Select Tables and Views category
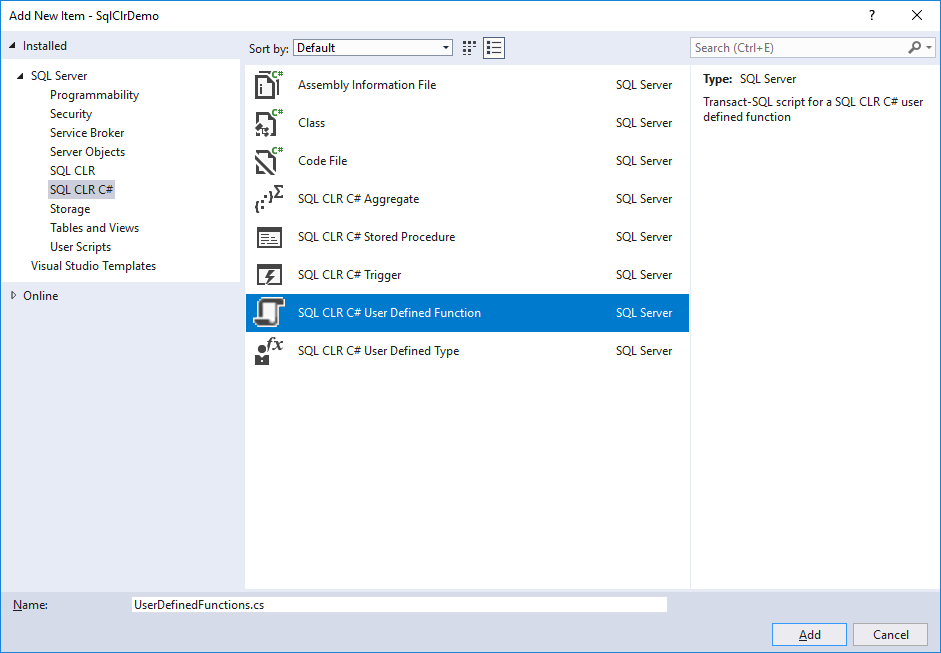941x653 pixels. [94, 228]
